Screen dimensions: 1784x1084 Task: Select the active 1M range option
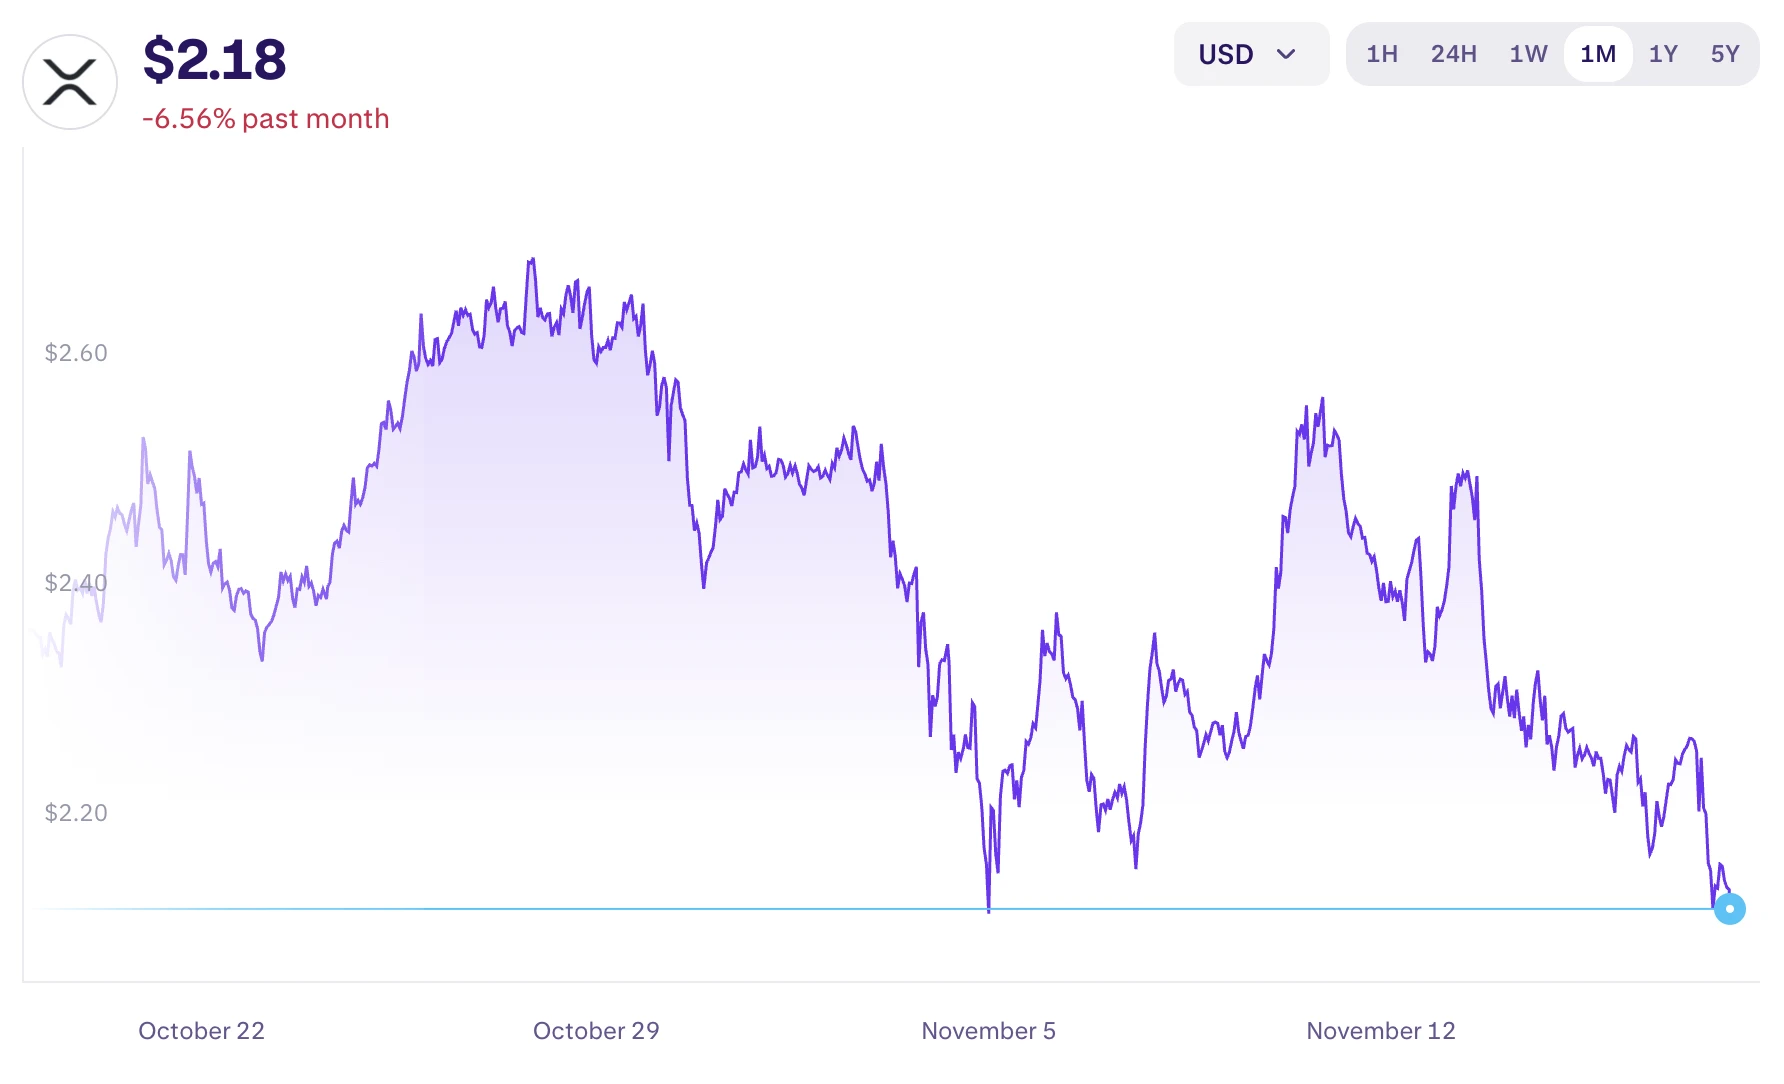1598,54
